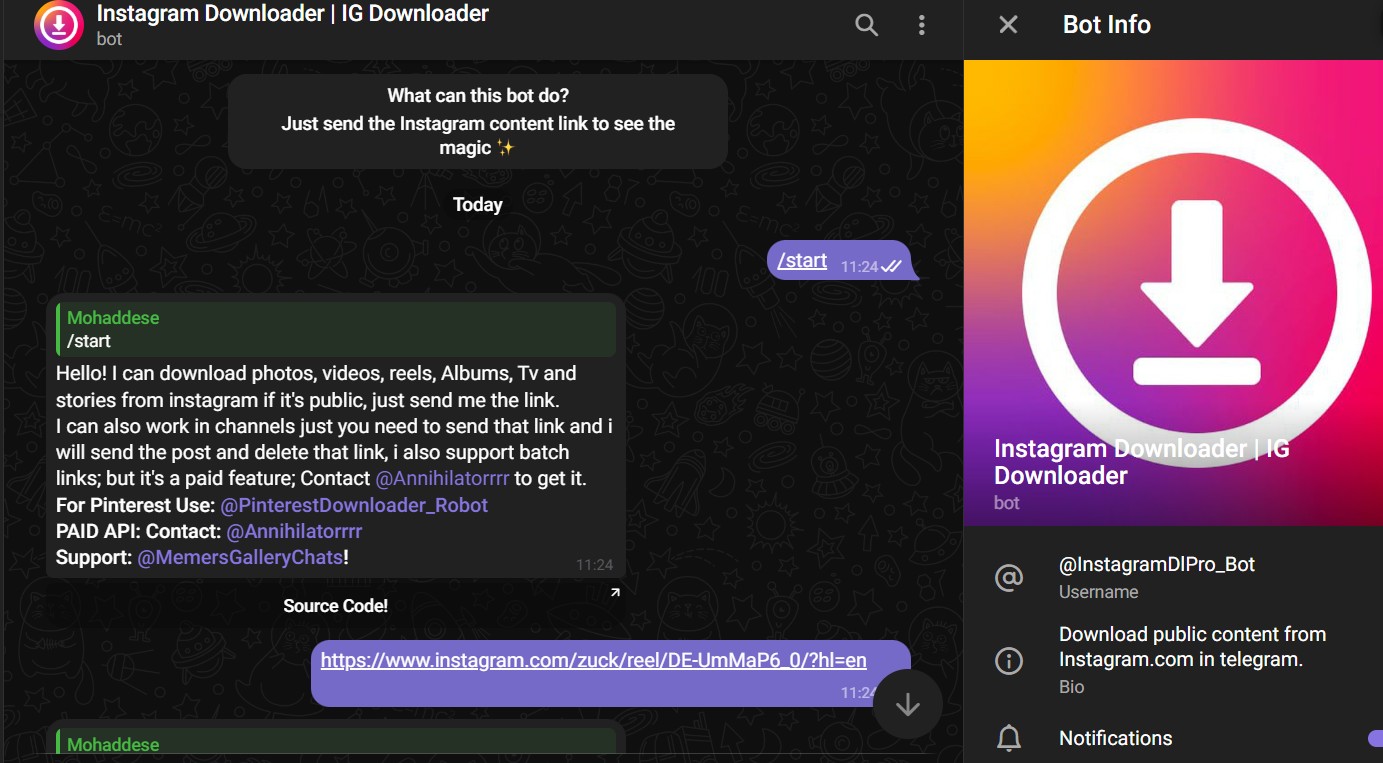The width and height of the screenshot is (1383, 763).
Task: Toggle the Notifications switch
Action: click(1375, 738)
